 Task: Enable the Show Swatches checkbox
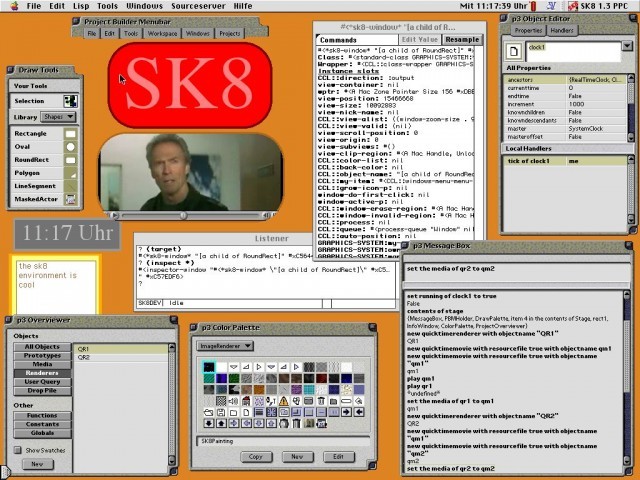click(x=18, y=451)
